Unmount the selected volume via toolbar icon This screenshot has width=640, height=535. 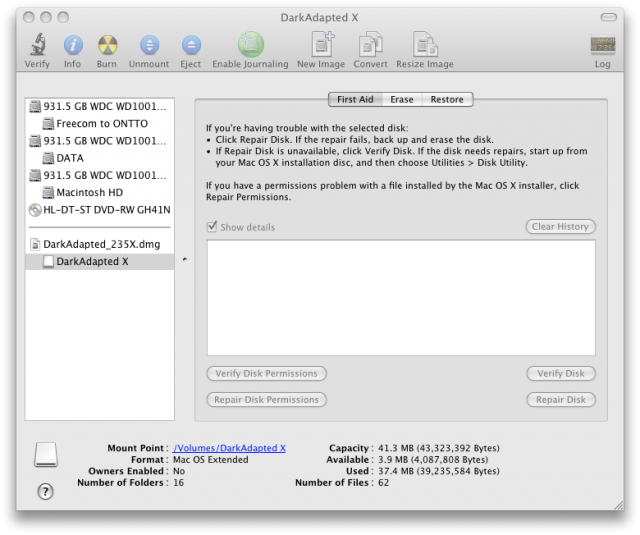click(x=149, y=45)
